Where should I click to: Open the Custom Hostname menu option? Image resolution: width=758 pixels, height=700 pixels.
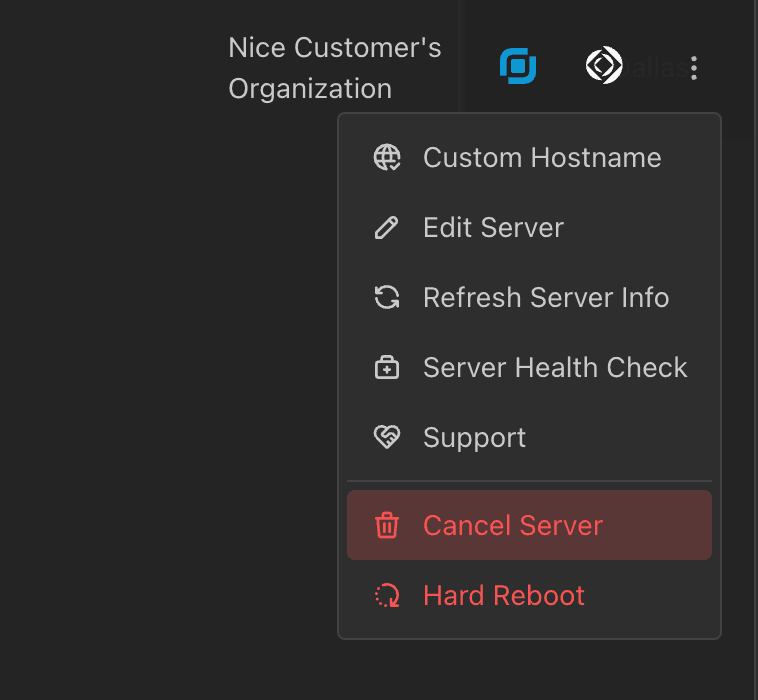[541, 158]
